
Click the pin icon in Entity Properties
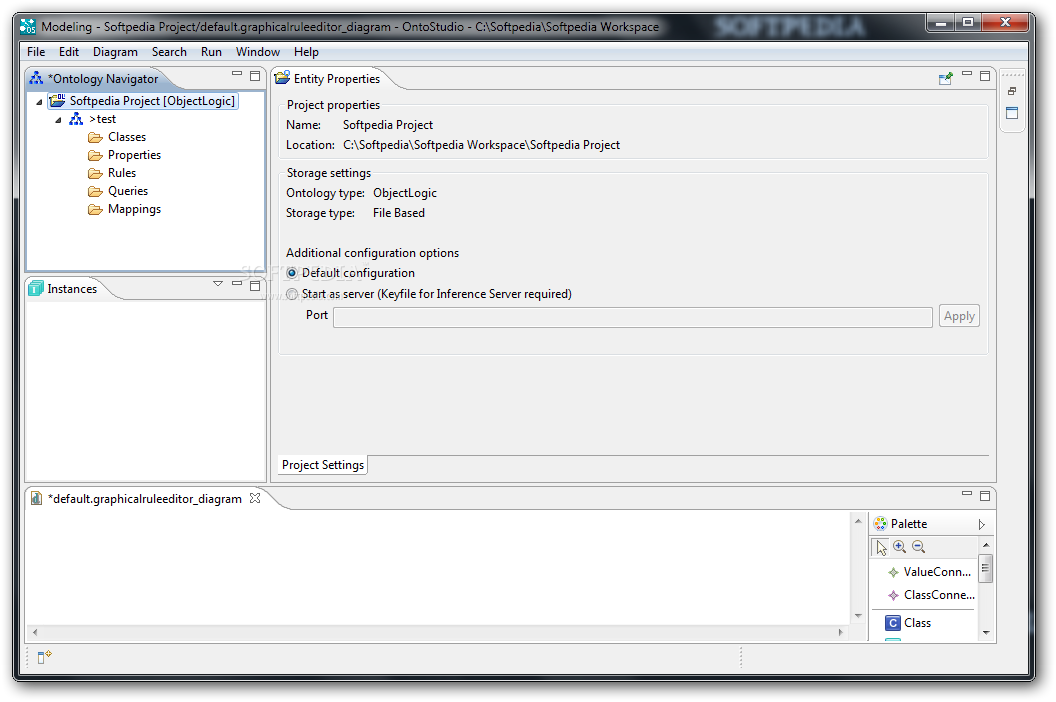(x=946, y=78)
